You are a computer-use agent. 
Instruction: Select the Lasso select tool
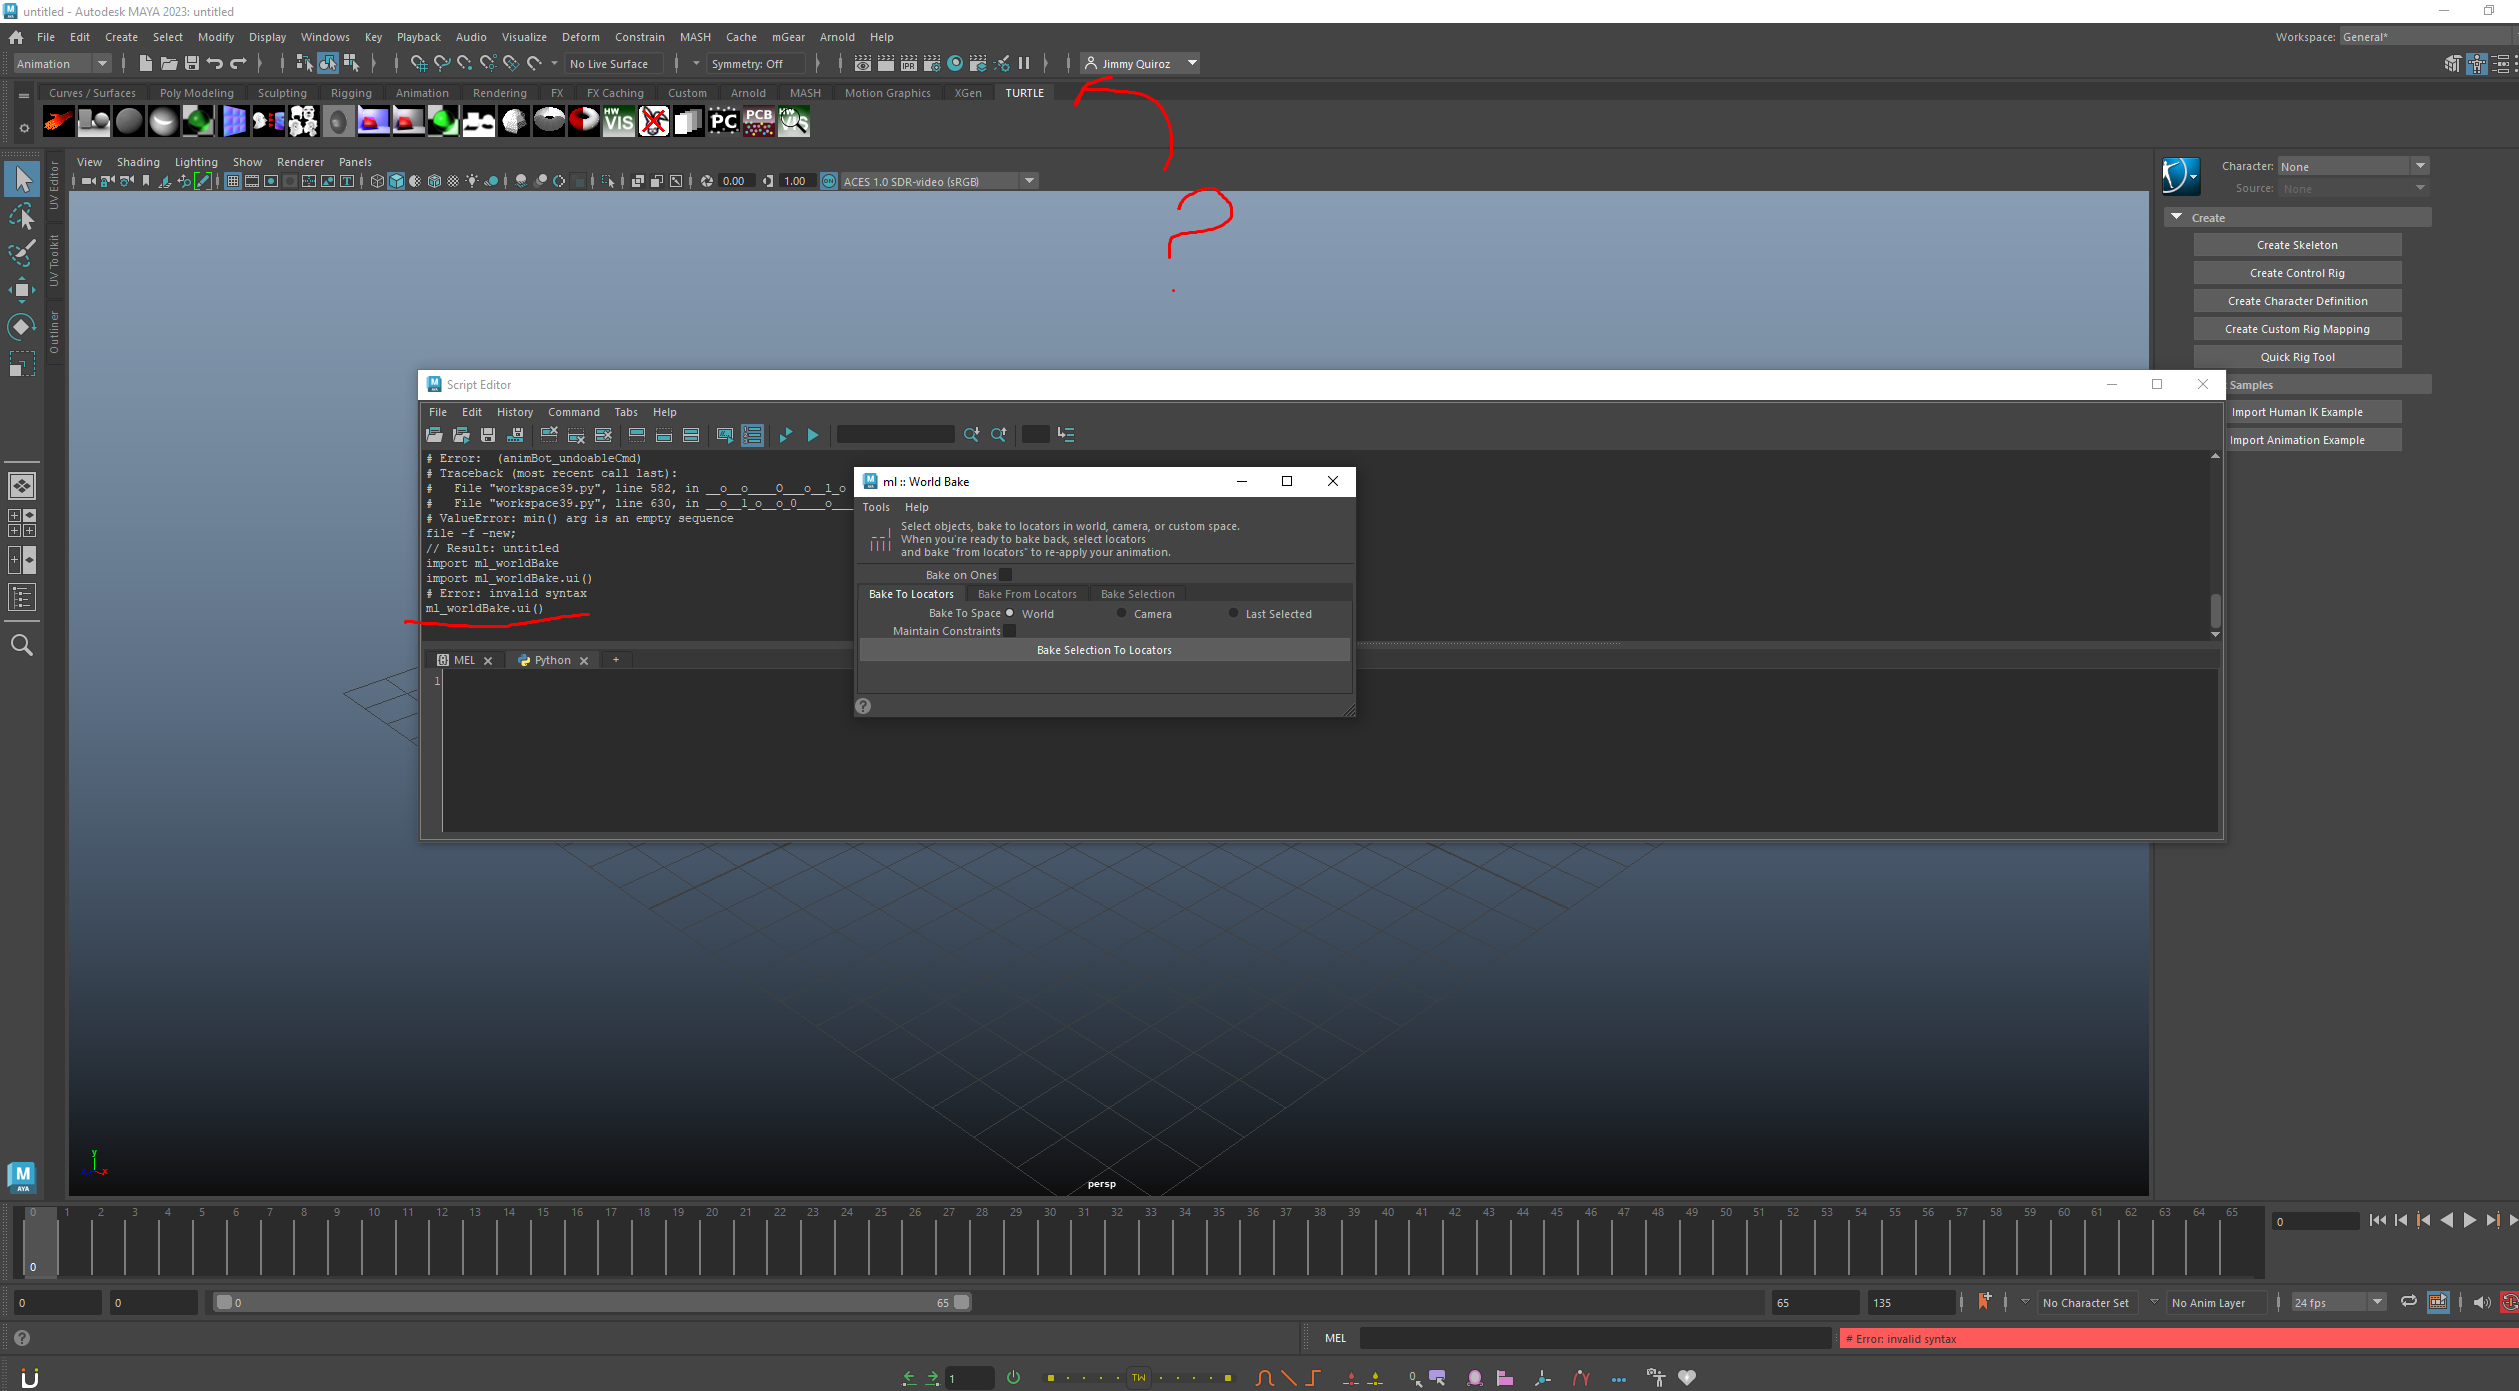[21, 216]
